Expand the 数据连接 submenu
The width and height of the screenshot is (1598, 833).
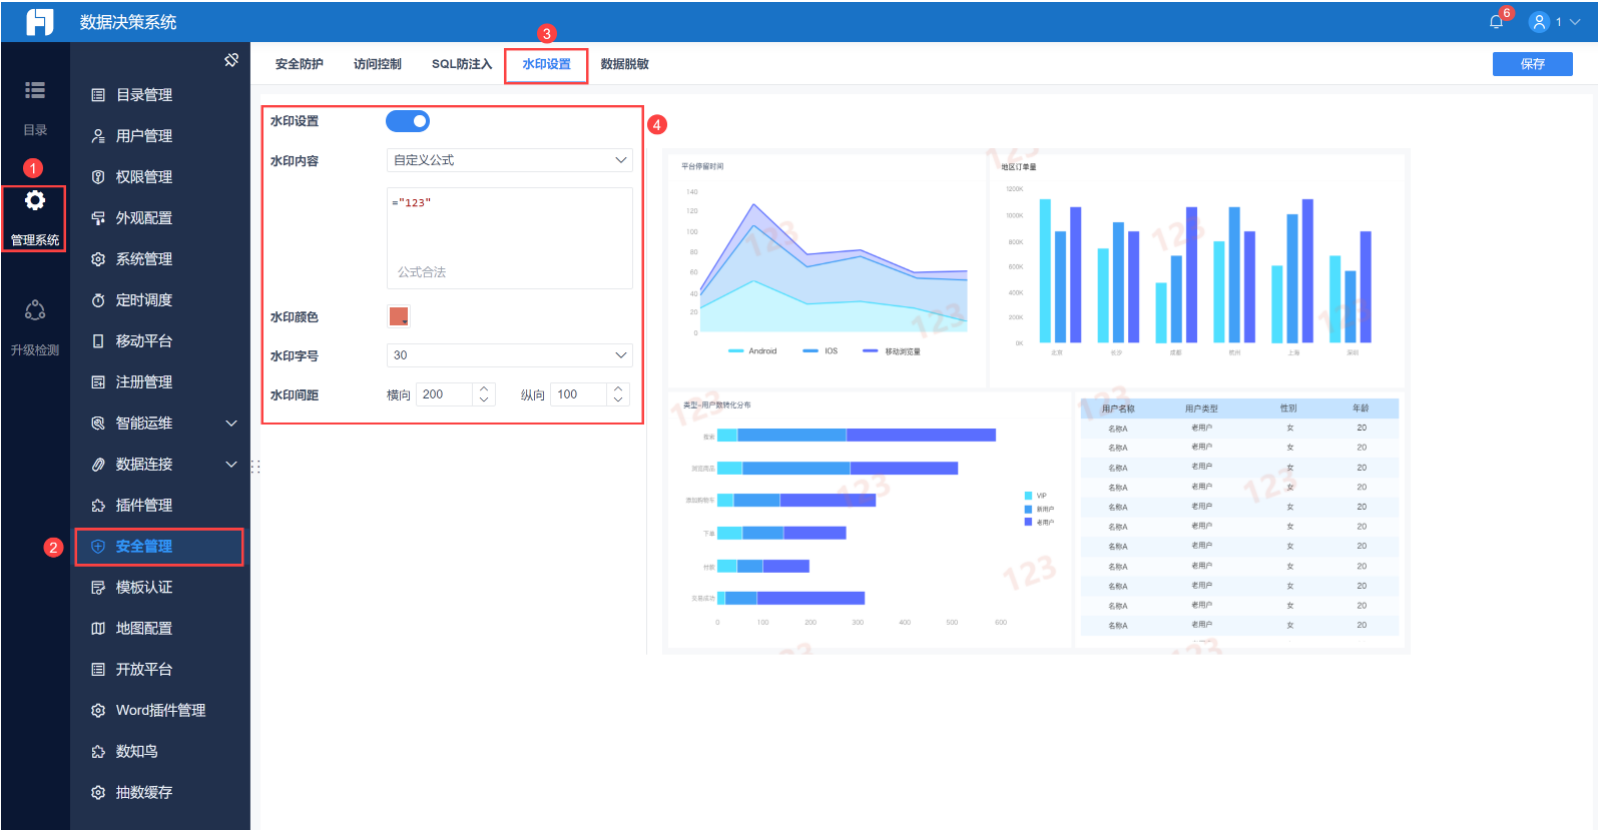231,464
